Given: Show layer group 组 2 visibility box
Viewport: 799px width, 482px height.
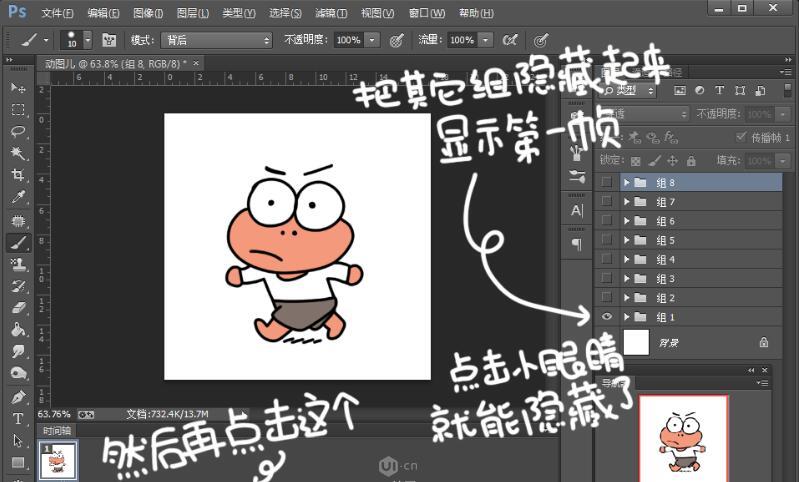Looking at the screenshot, I should pos(606,297).
